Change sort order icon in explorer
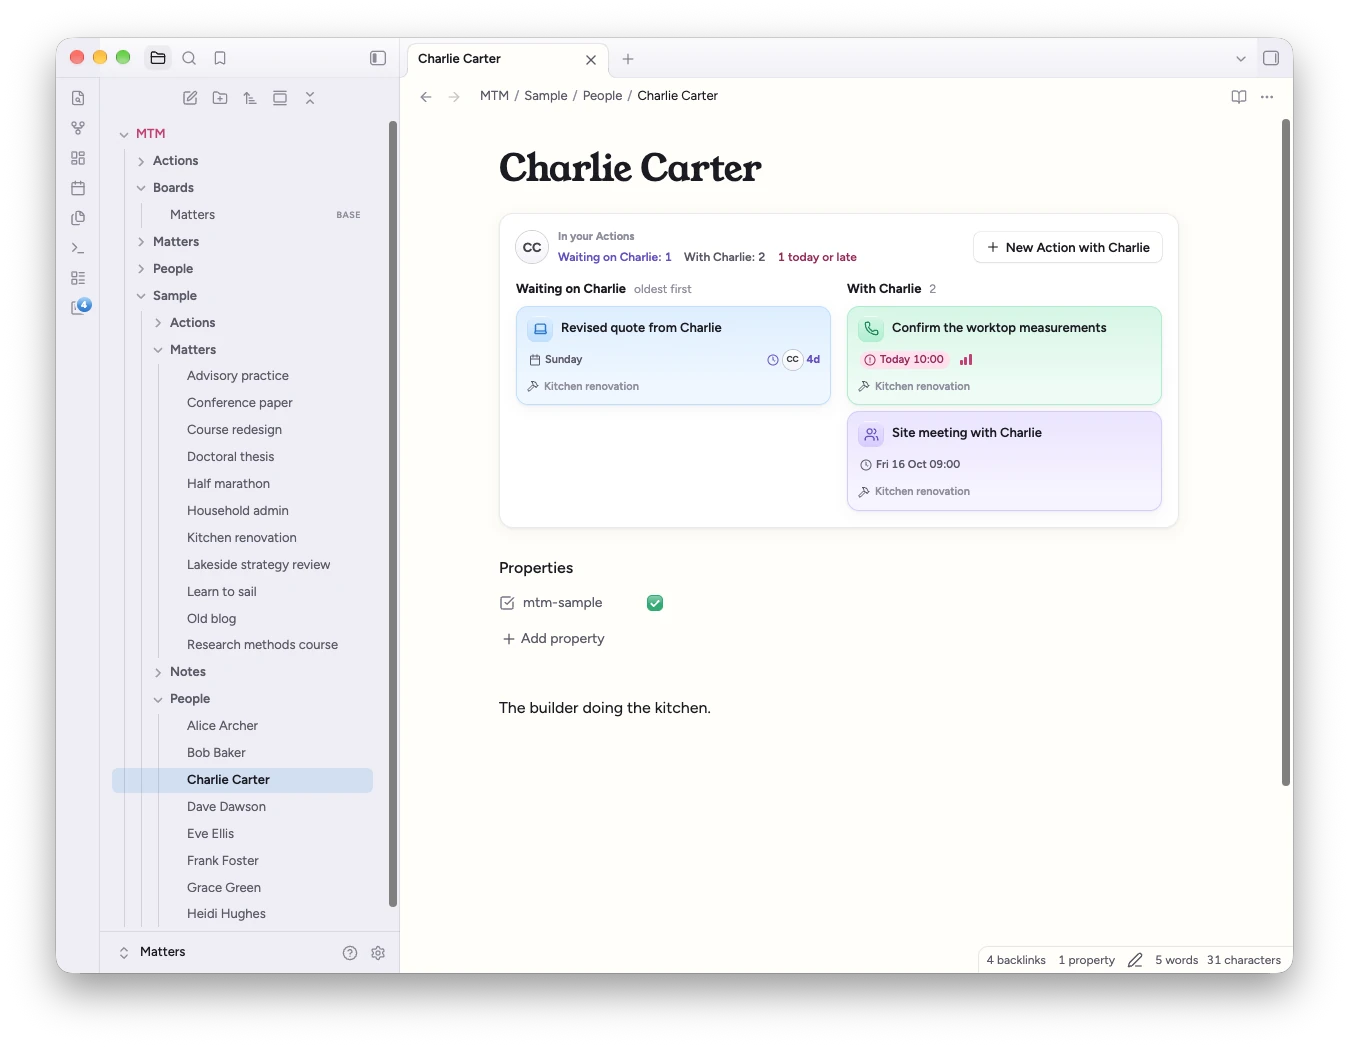Viewport: 1349px width, 1047px height. [x=250, y=98]
